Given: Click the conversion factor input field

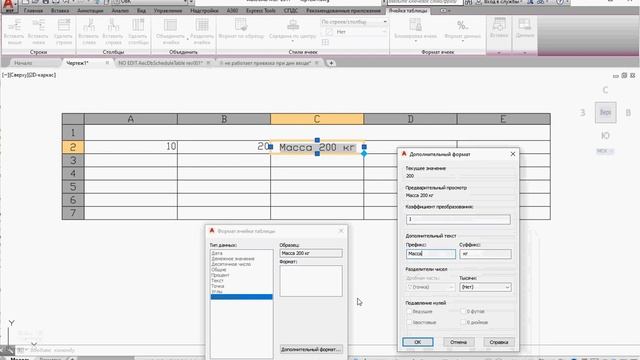Looking at the screenshot, I should click(x=458, y=219).
